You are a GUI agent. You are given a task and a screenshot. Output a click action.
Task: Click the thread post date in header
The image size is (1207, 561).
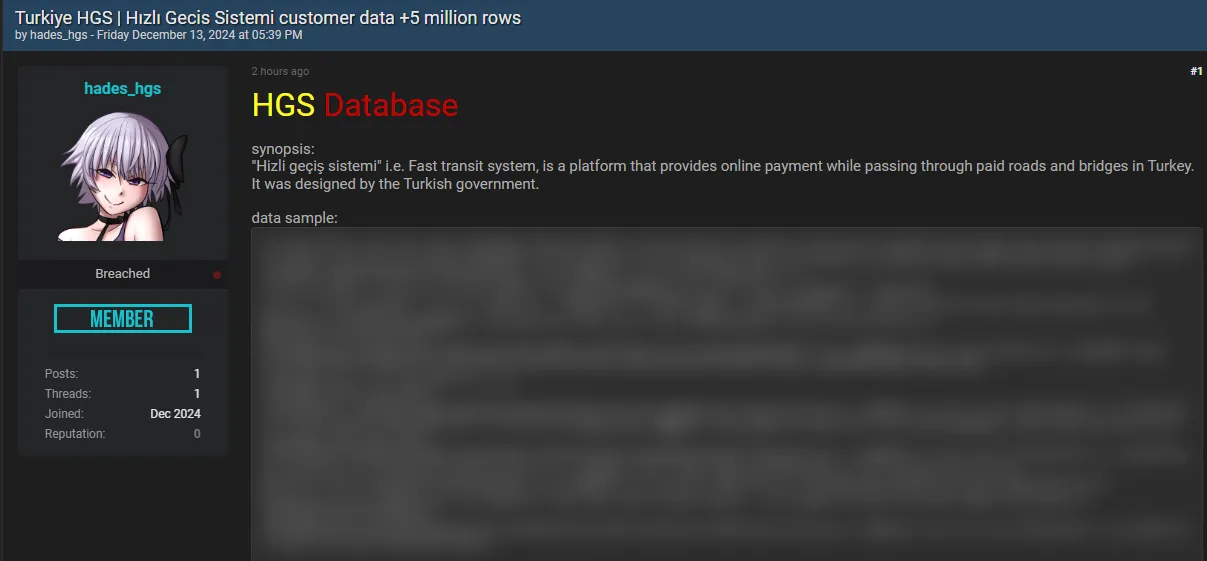point(199,35)
